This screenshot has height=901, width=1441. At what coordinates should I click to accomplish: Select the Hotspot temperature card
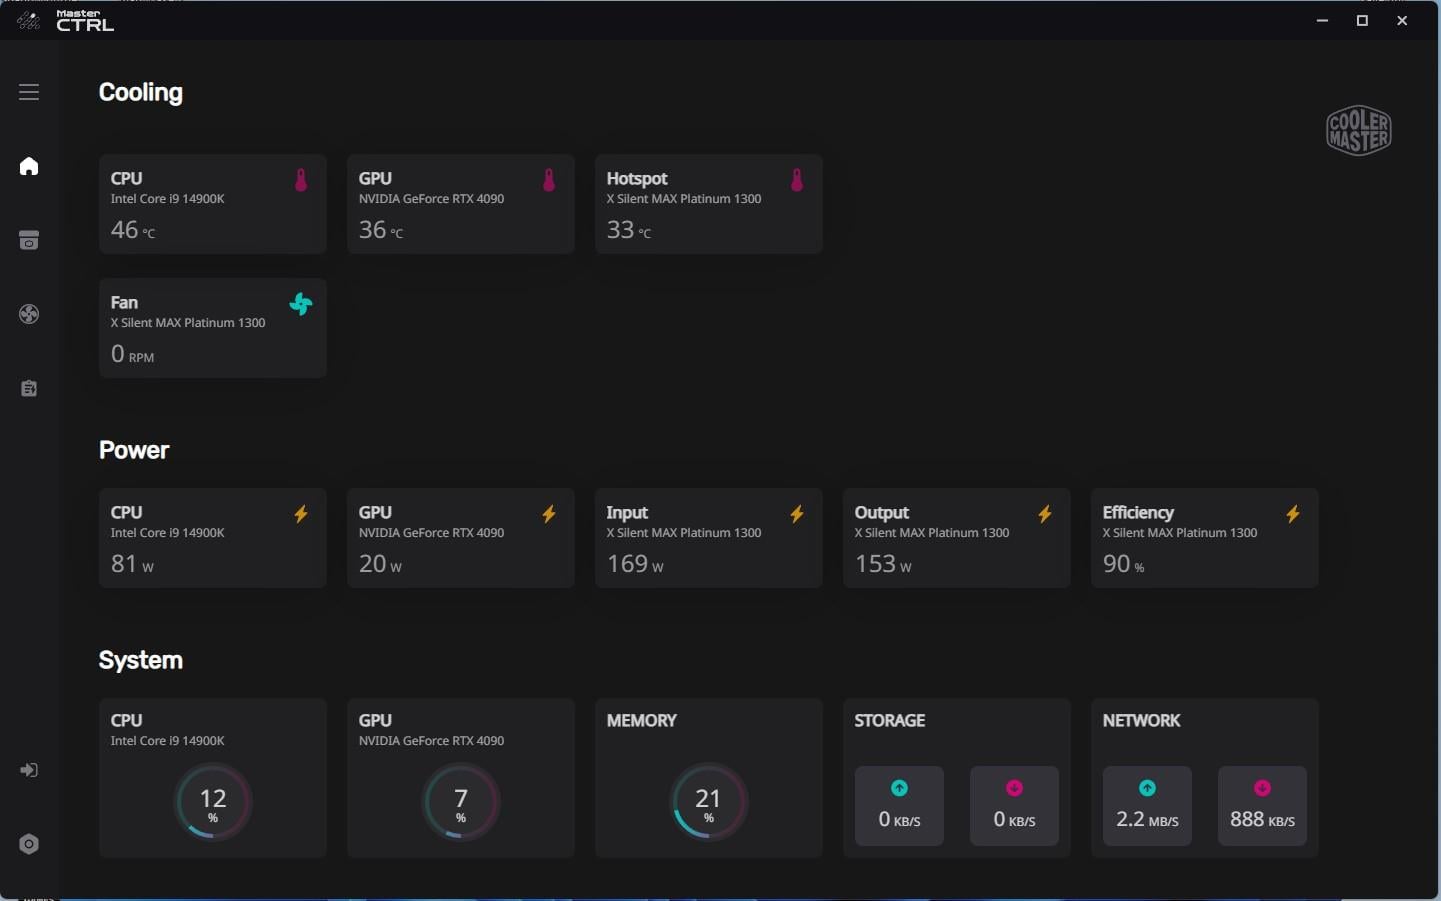click(x=708, y=204)
